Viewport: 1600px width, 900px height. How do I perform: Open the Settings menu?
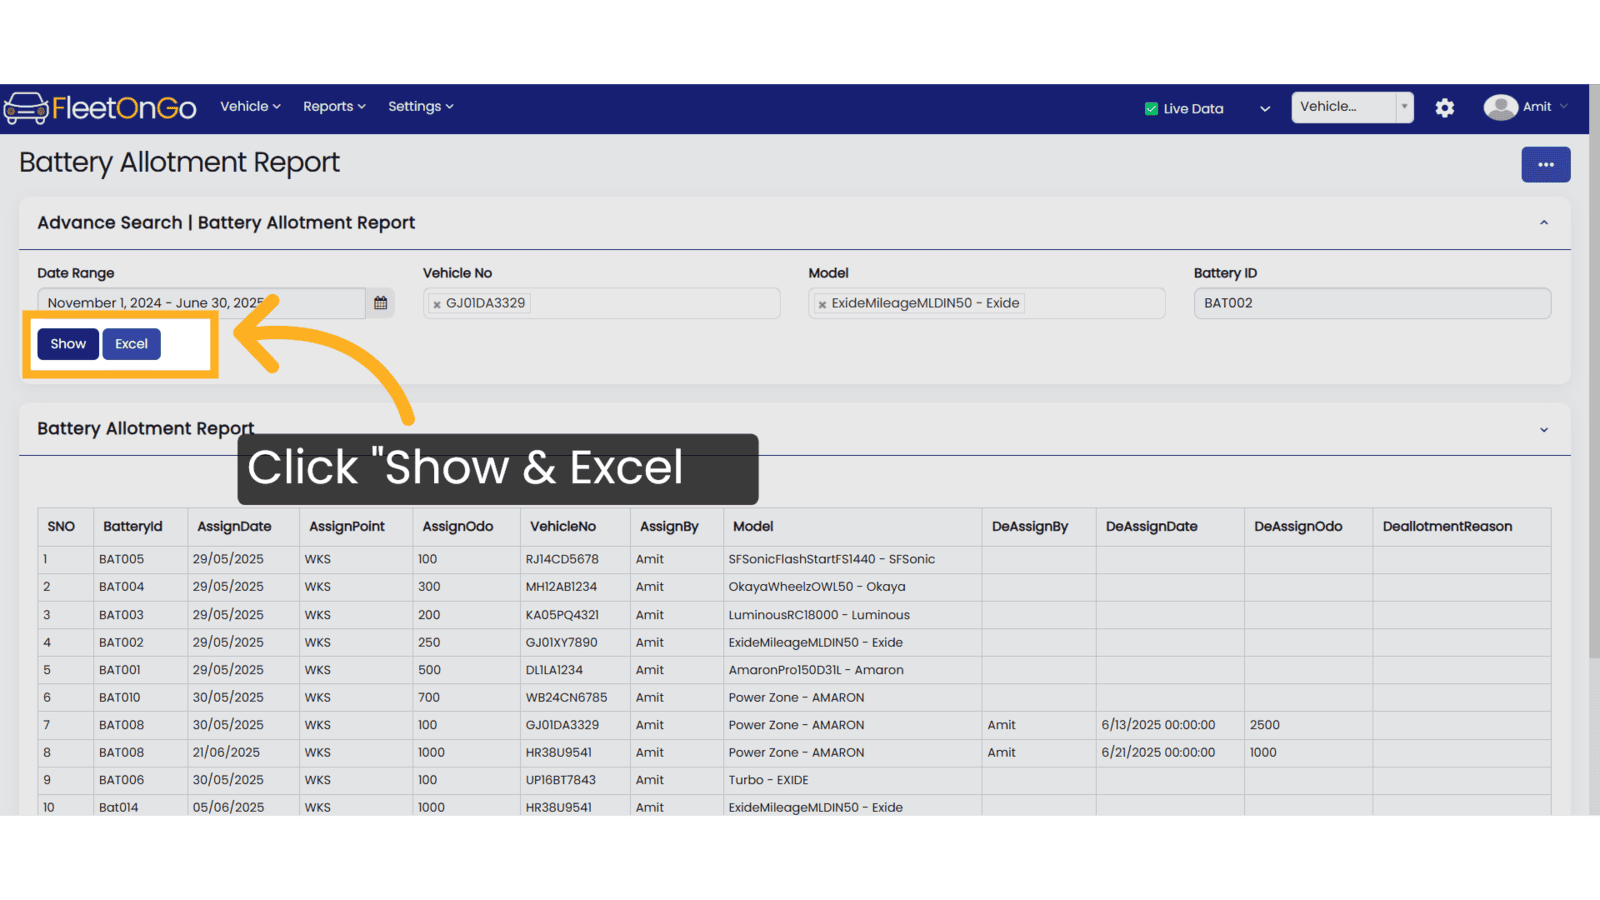(x=421, y=106)
